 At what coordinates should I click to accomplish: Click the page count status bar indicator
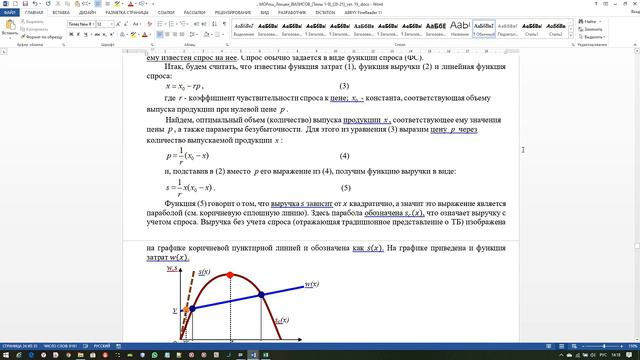tap(20, 346)
